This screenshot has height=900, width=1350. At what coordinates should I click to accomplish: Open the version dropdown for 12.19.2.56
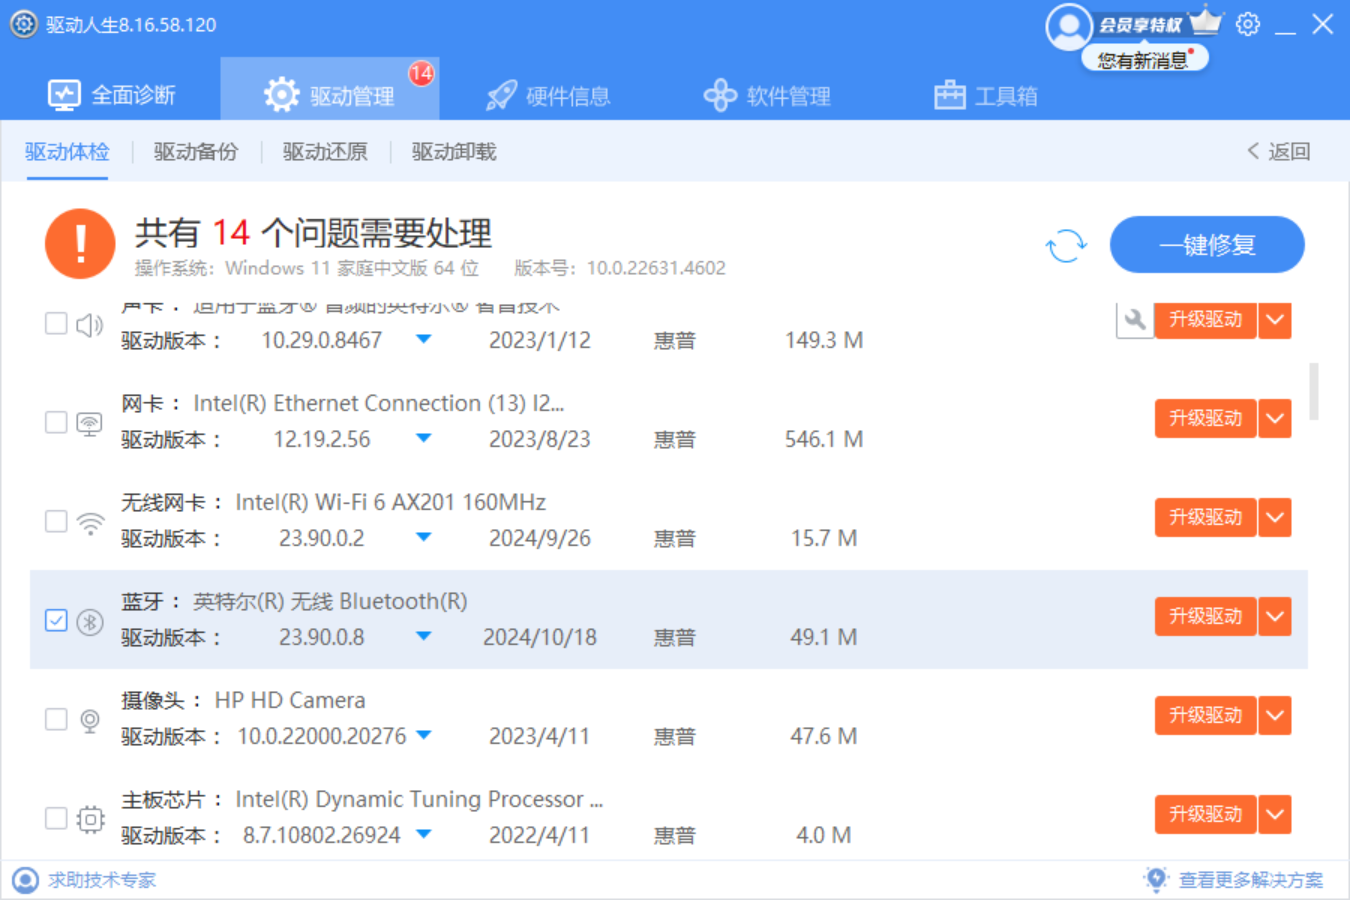424,438
